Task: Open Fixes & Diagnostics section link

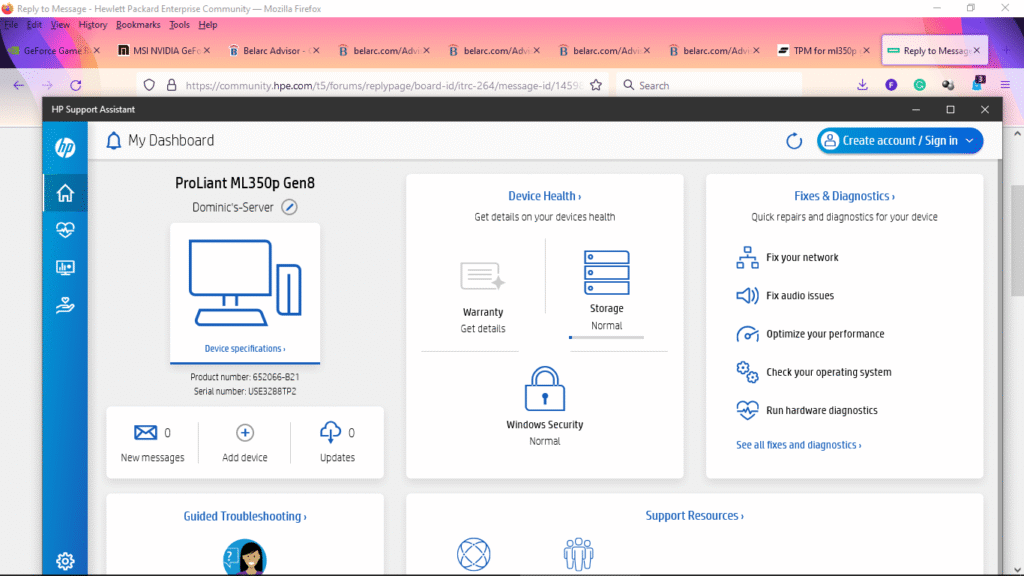Action: click(x=844, y=196)
